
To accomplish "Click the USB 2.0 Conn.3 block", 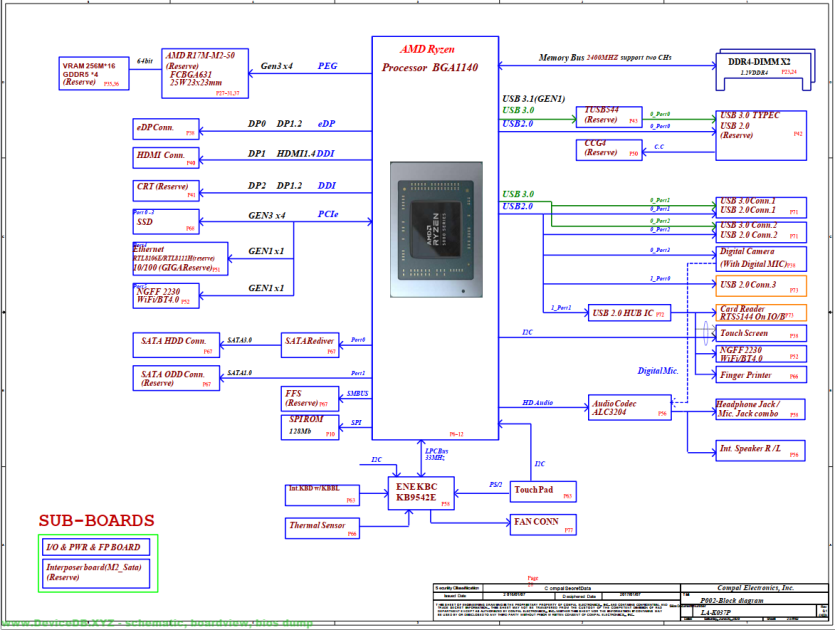I will (761, 285).
